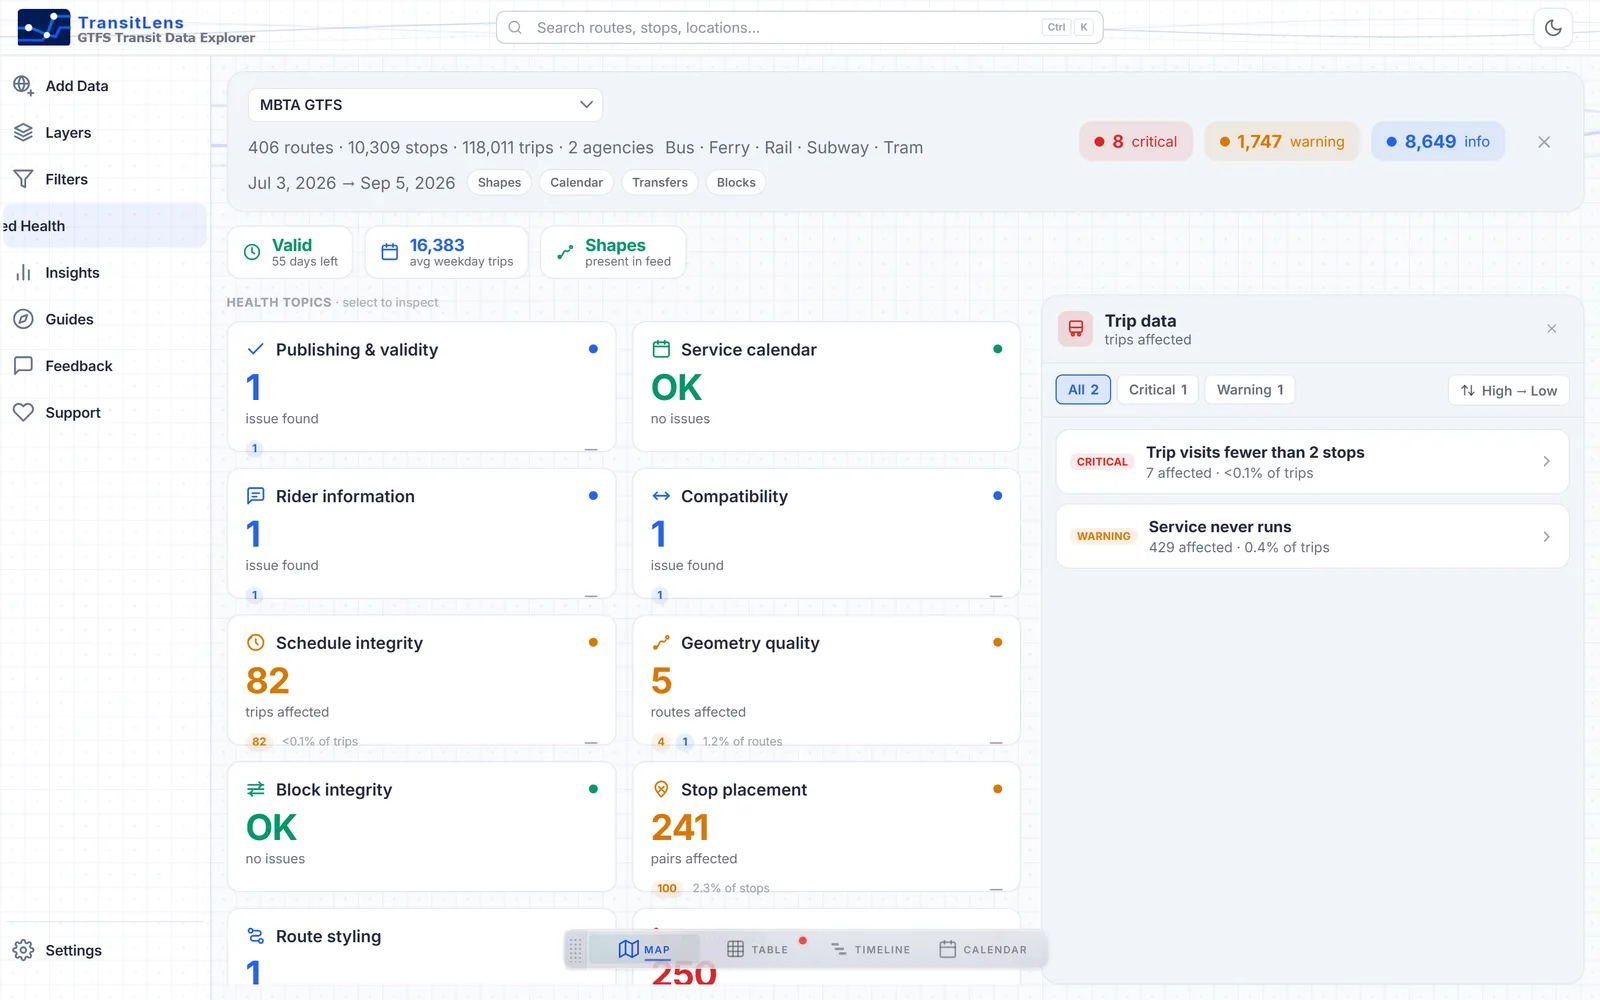The height and width of the screenshot is (1000, 1600).
Task: Click the Trip data bus icon
Action: (x=1076, y=329)
